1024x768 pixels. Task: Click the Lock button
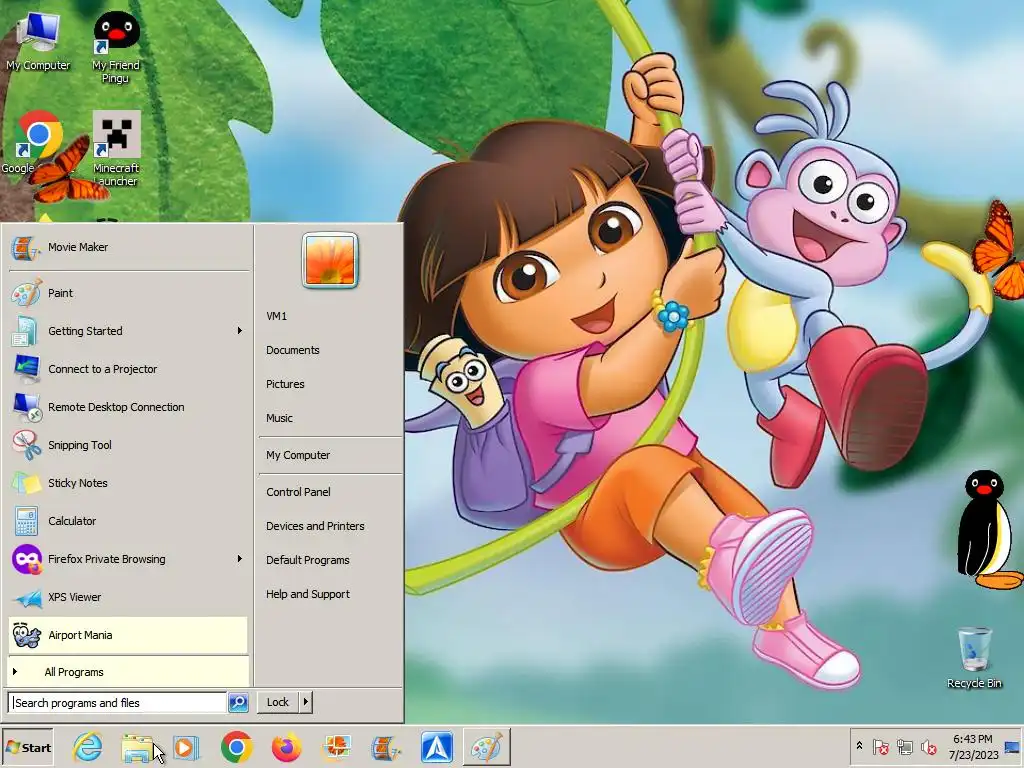pyautogui.click(x=278, y=702)
